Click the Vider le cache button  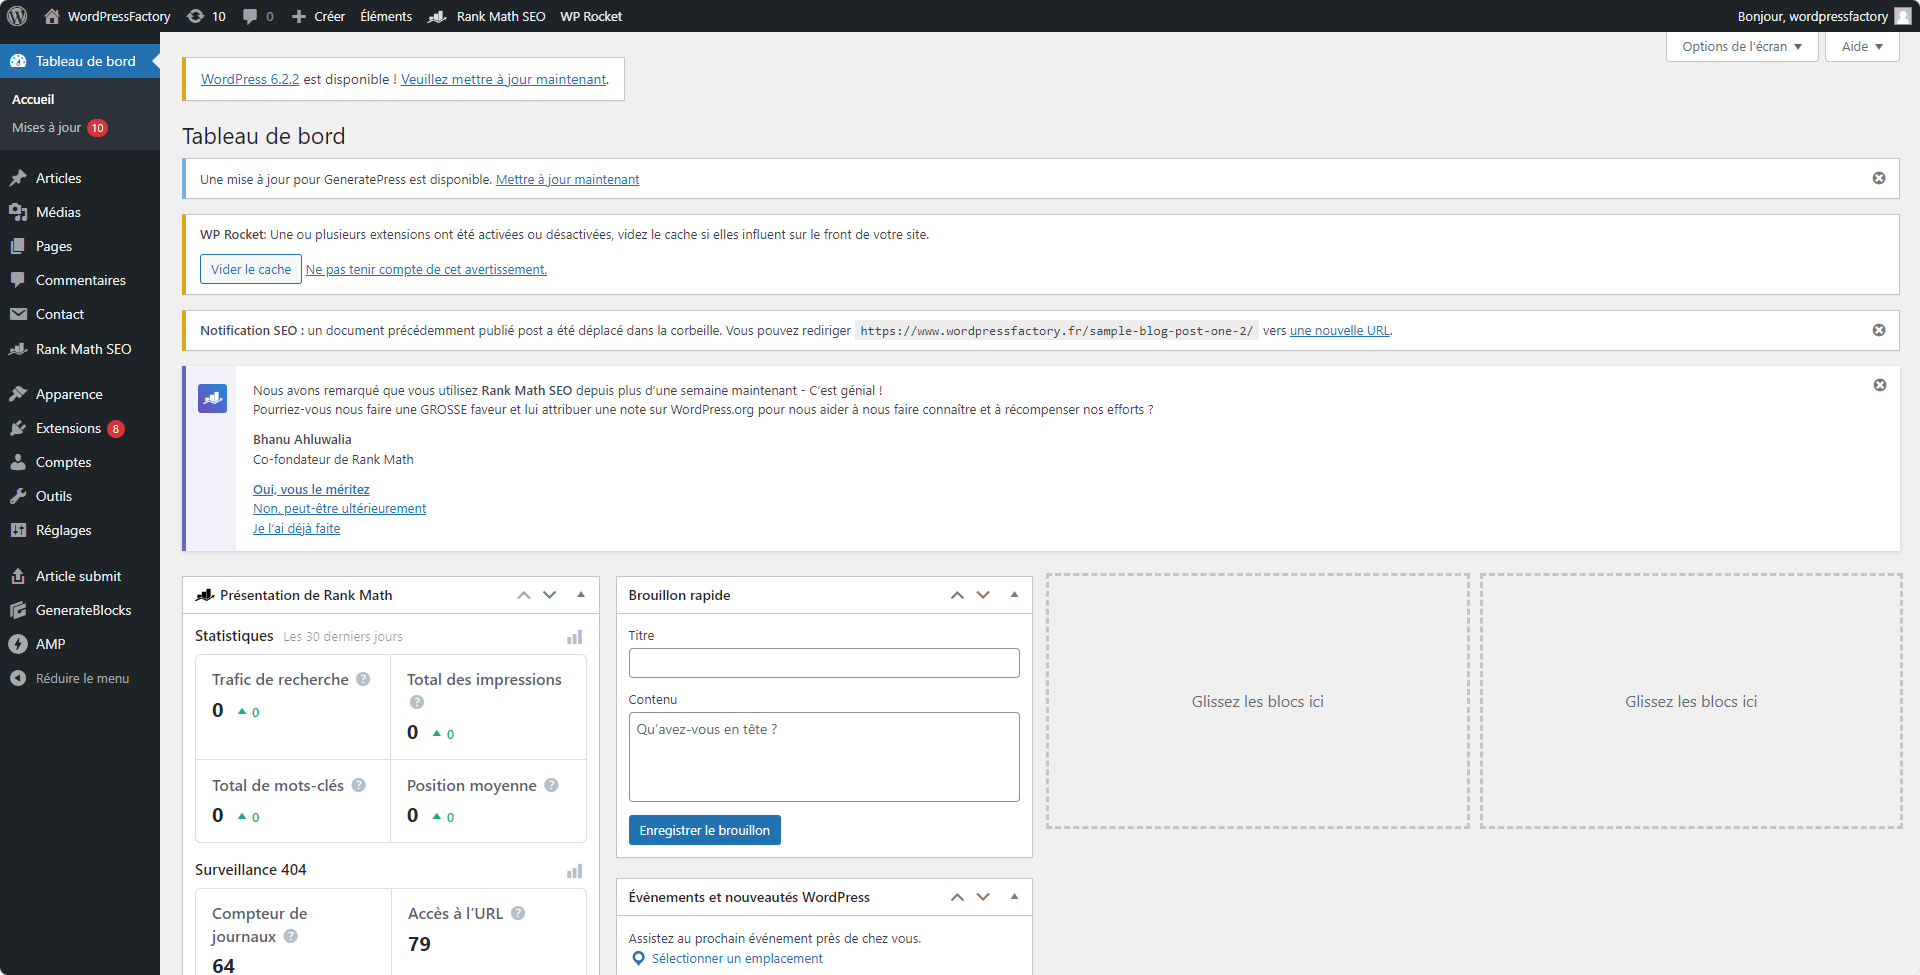[251, 269]
